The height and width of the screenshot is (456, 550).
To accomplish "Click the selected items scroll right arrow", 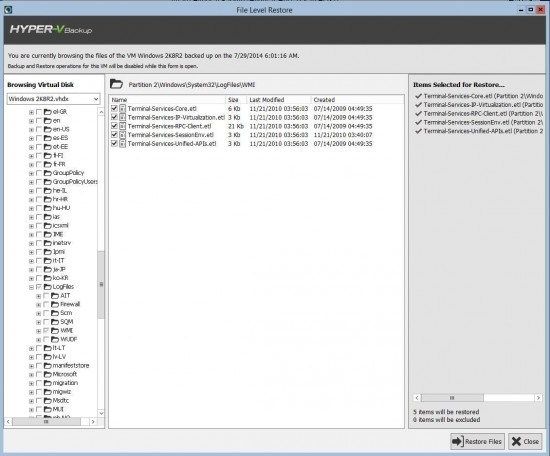I will [538, 398].
